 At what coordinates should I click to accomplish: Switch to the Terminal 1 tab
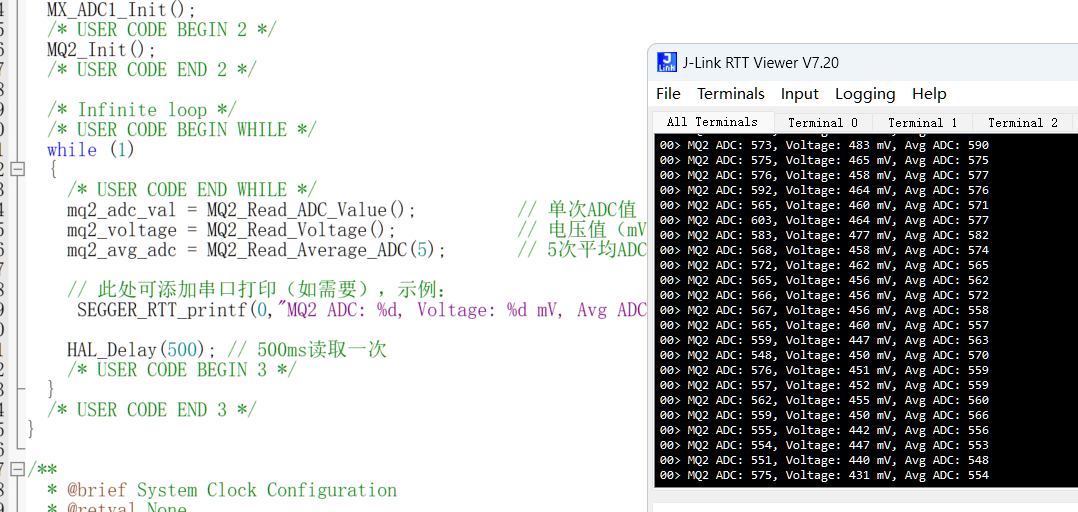(923, 123)
